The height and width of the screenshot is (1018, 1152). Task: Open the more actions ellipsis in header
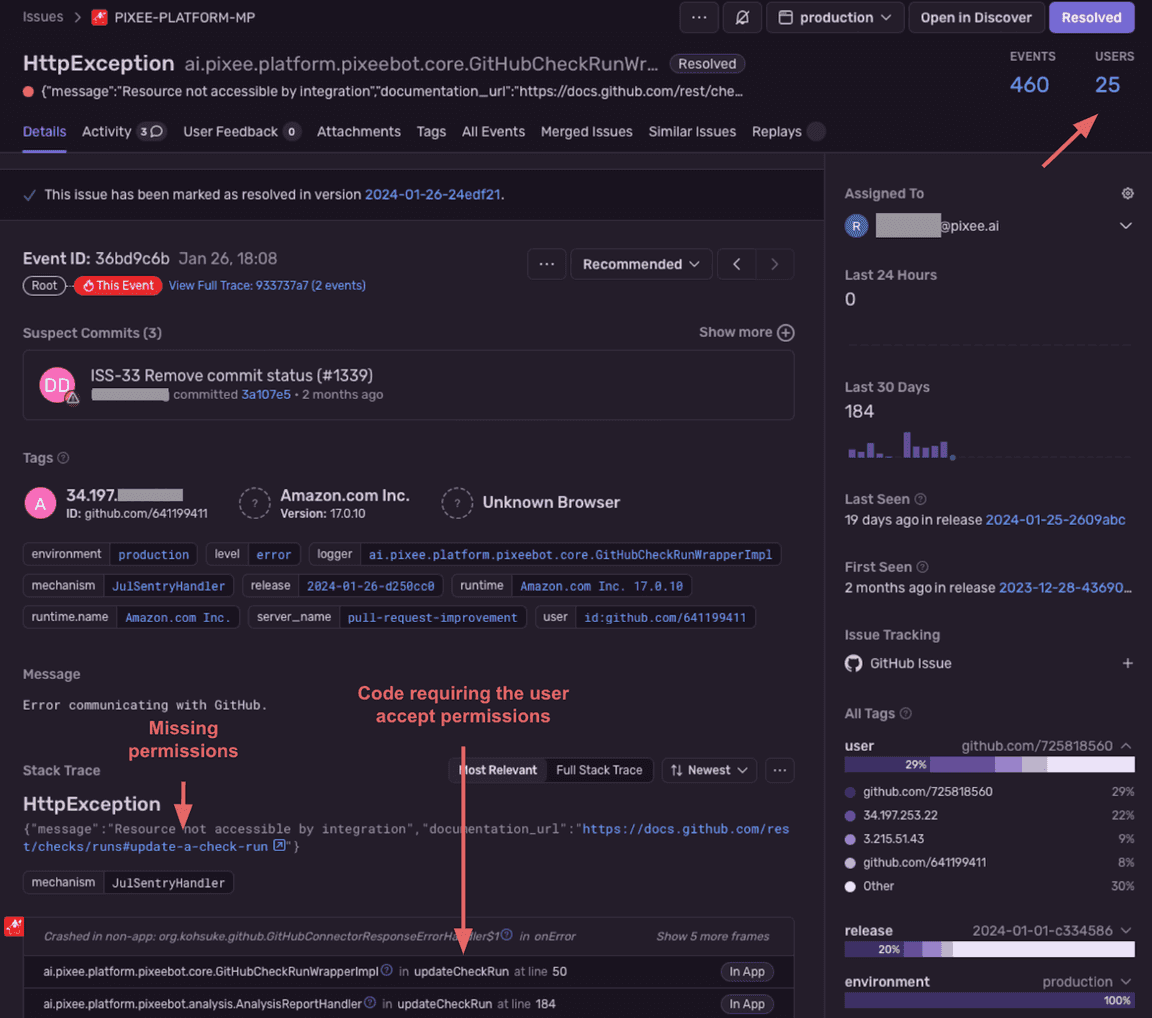[x=699, y=18]
